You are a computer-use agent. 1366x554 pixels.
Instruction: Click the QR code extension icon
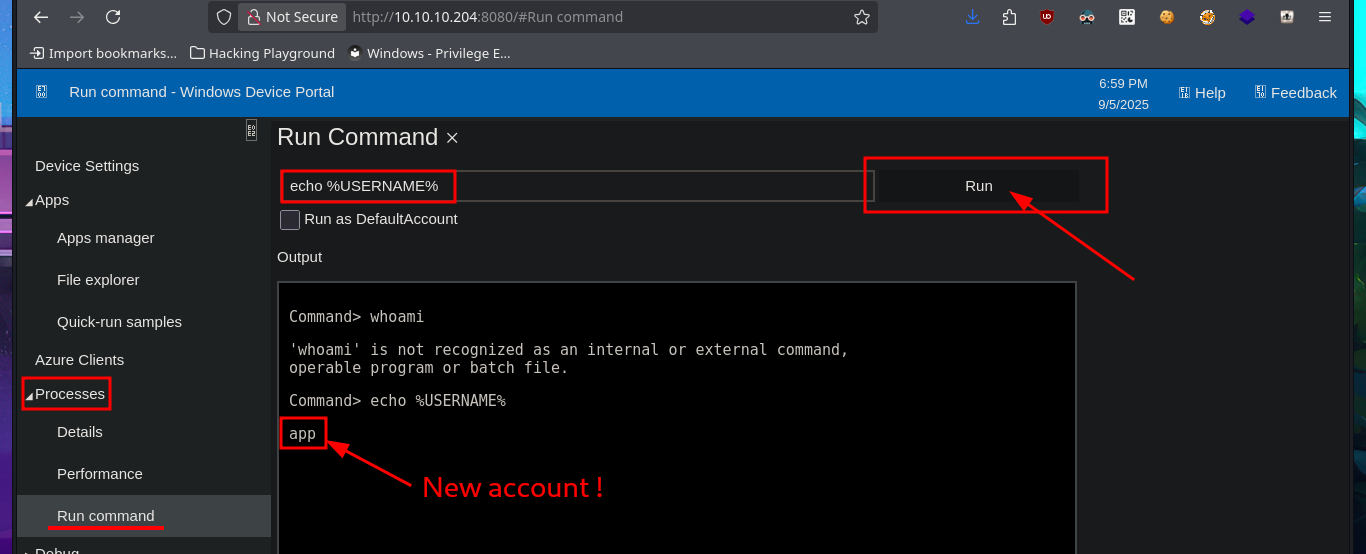(x=1127, y=17)
